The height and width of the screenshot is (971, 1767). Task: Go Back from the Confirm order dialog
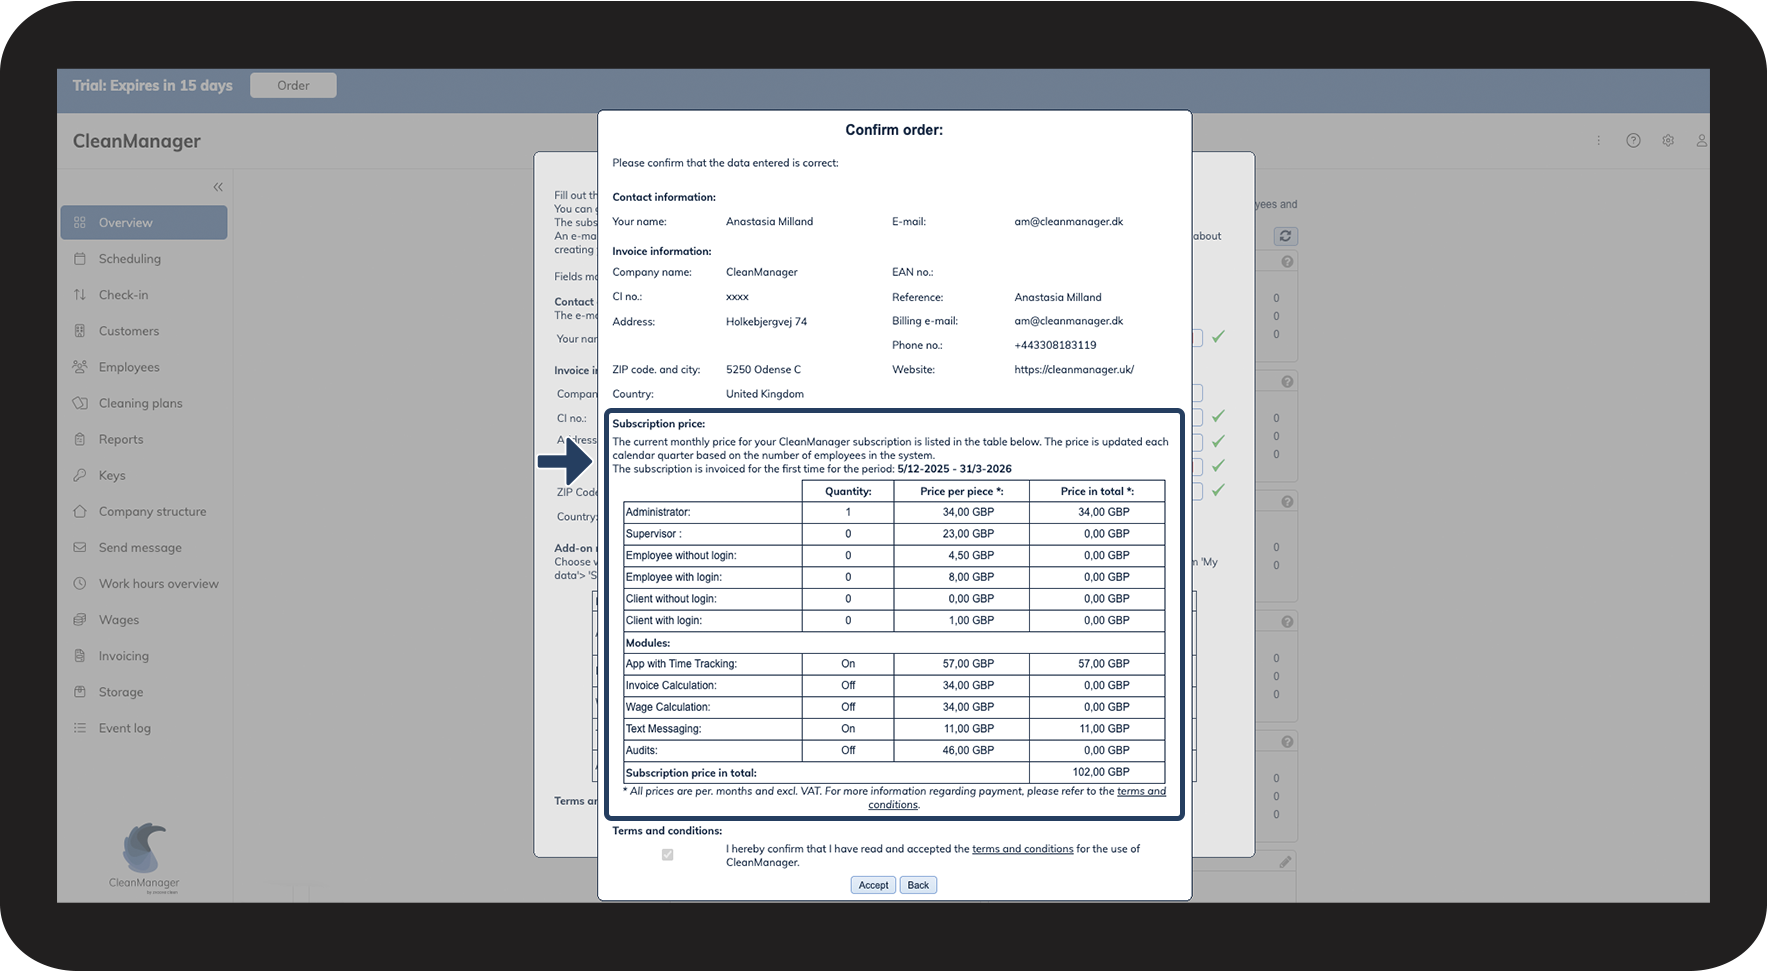(918, 885)
